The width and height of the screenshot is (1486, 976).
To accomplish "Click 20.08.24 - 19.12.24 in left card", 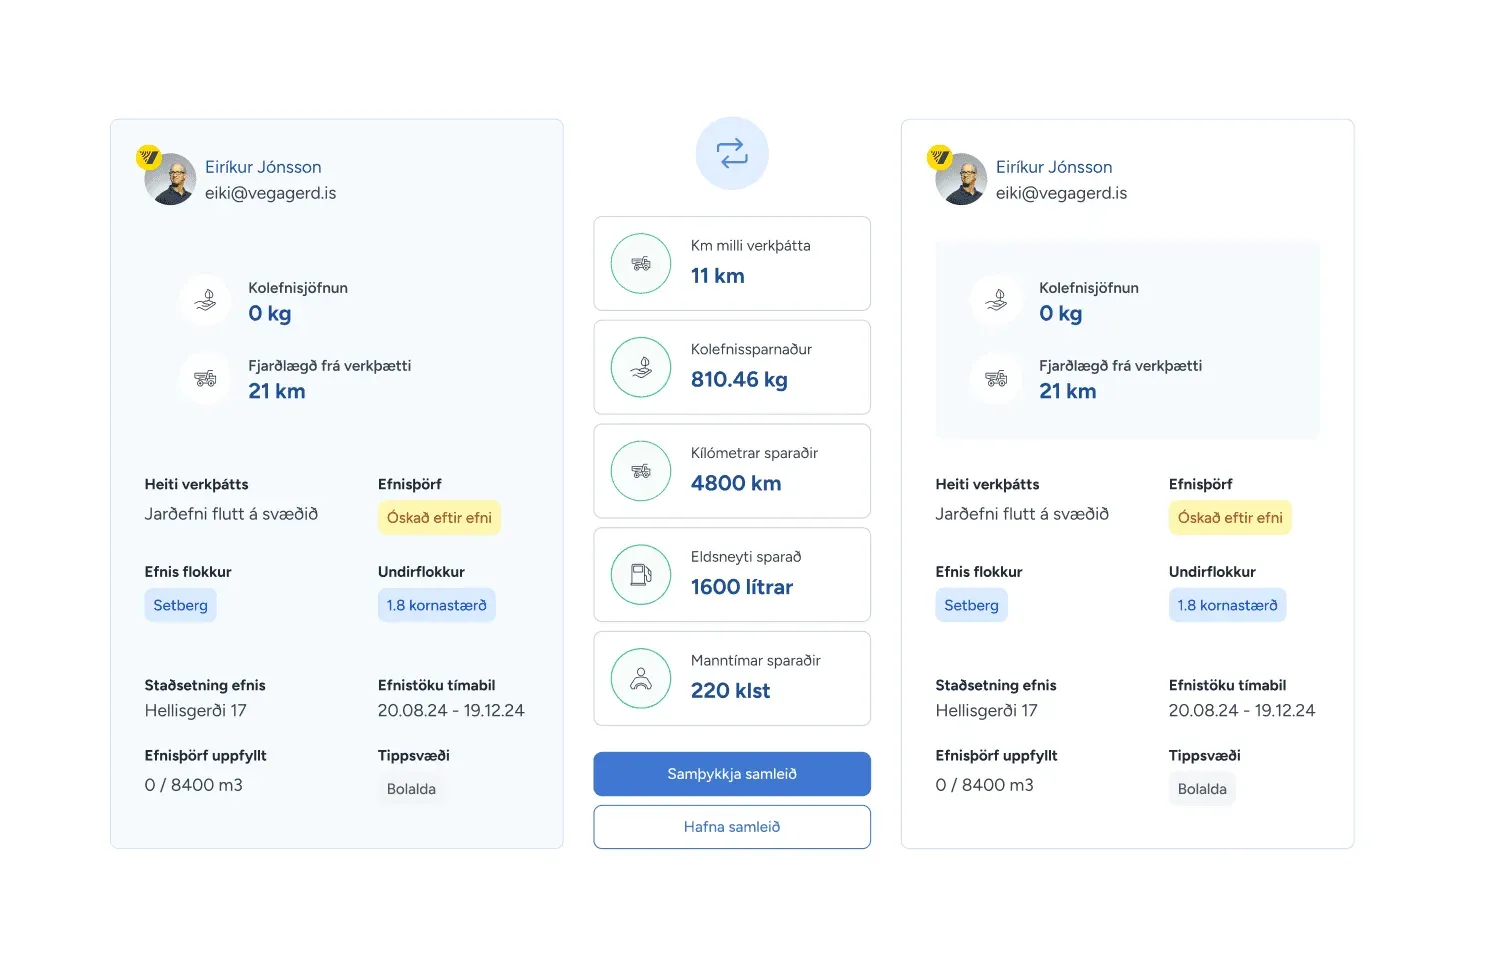I will (451, 711).
